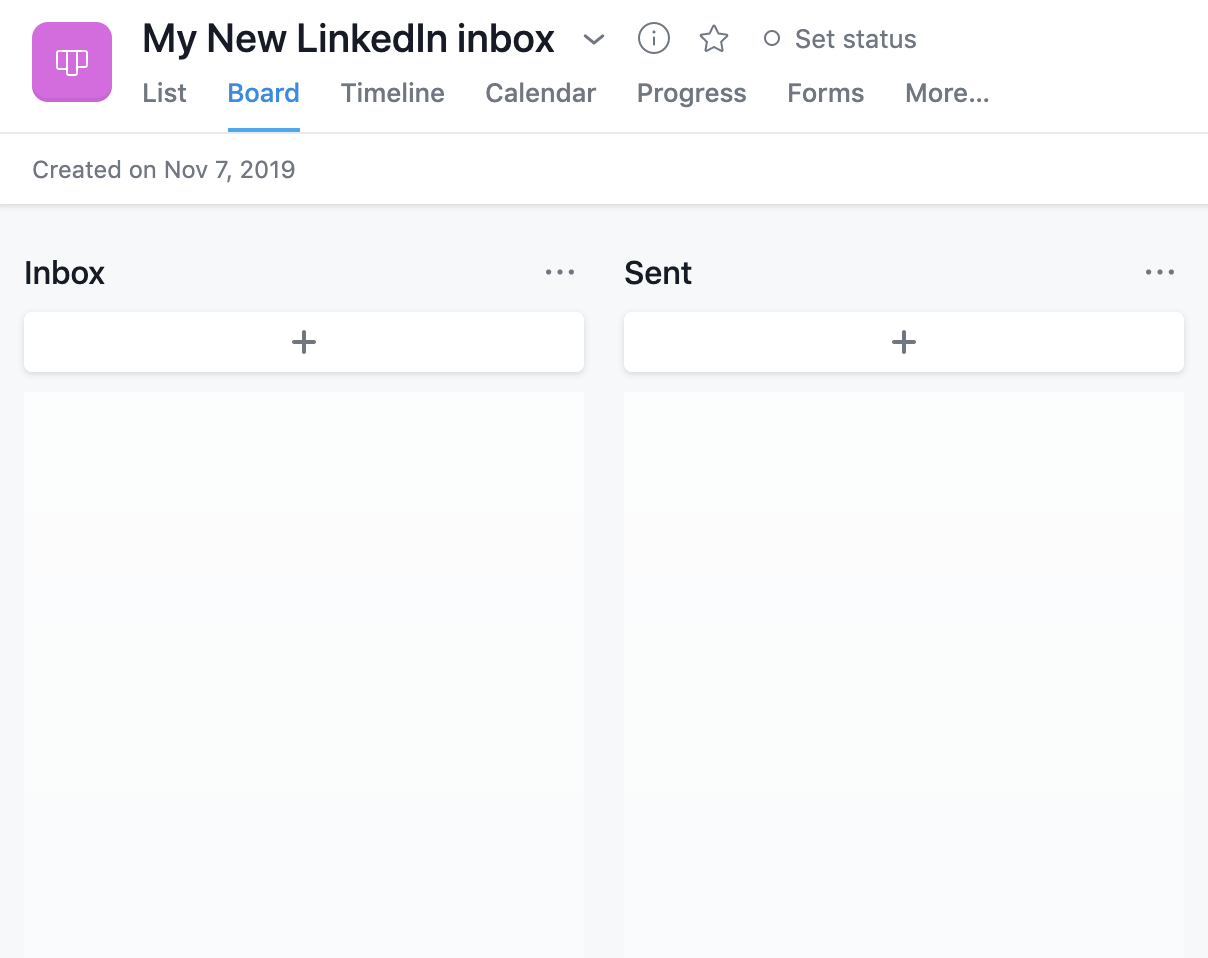Select the Board tab
Screen dimensions: 1208x958
[x=264, y=93]
